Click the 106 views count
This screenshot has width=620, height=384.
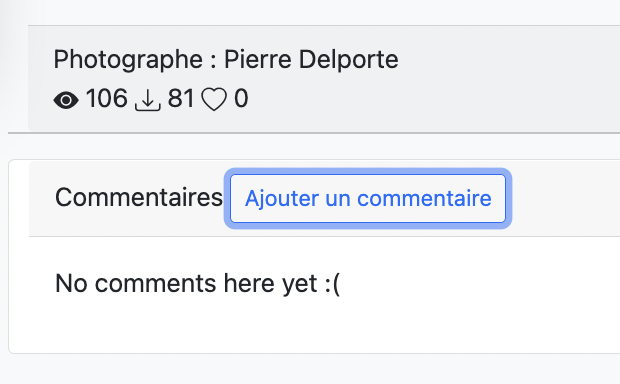pyautogui.click(x=107, y=98)
